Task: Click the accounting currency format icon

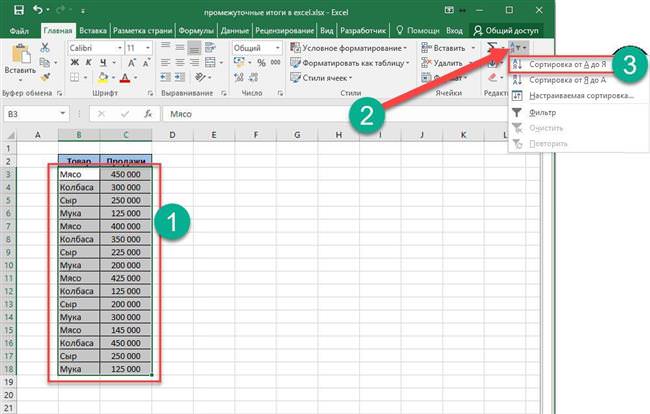Action: coord(239,63)
